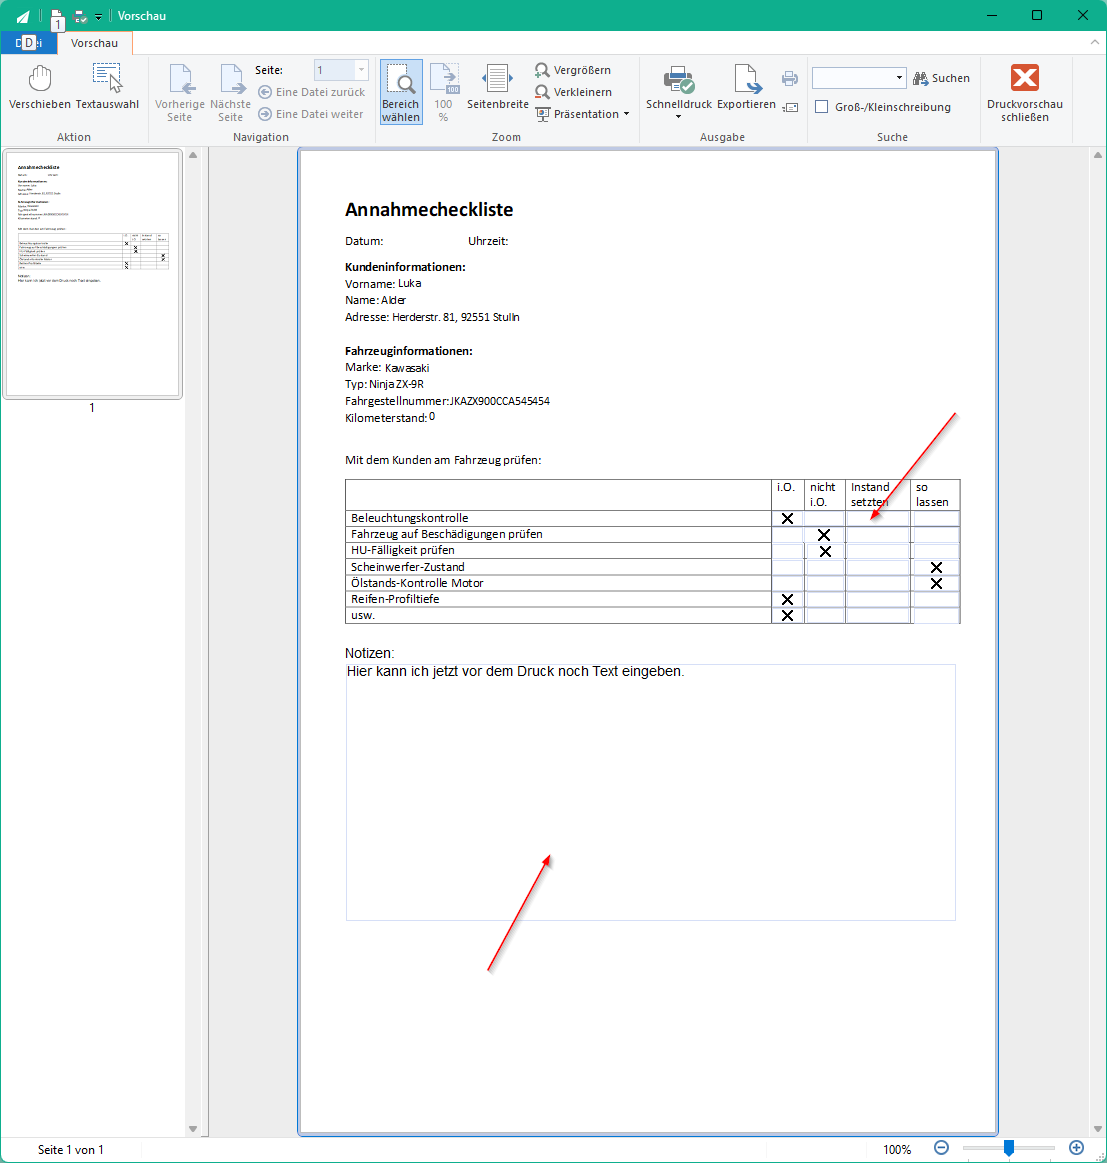Enable the Groß-/Kleinschreibung checkbox
1107x1163 pixels.
pyautogui.click(x=821, y=107)
